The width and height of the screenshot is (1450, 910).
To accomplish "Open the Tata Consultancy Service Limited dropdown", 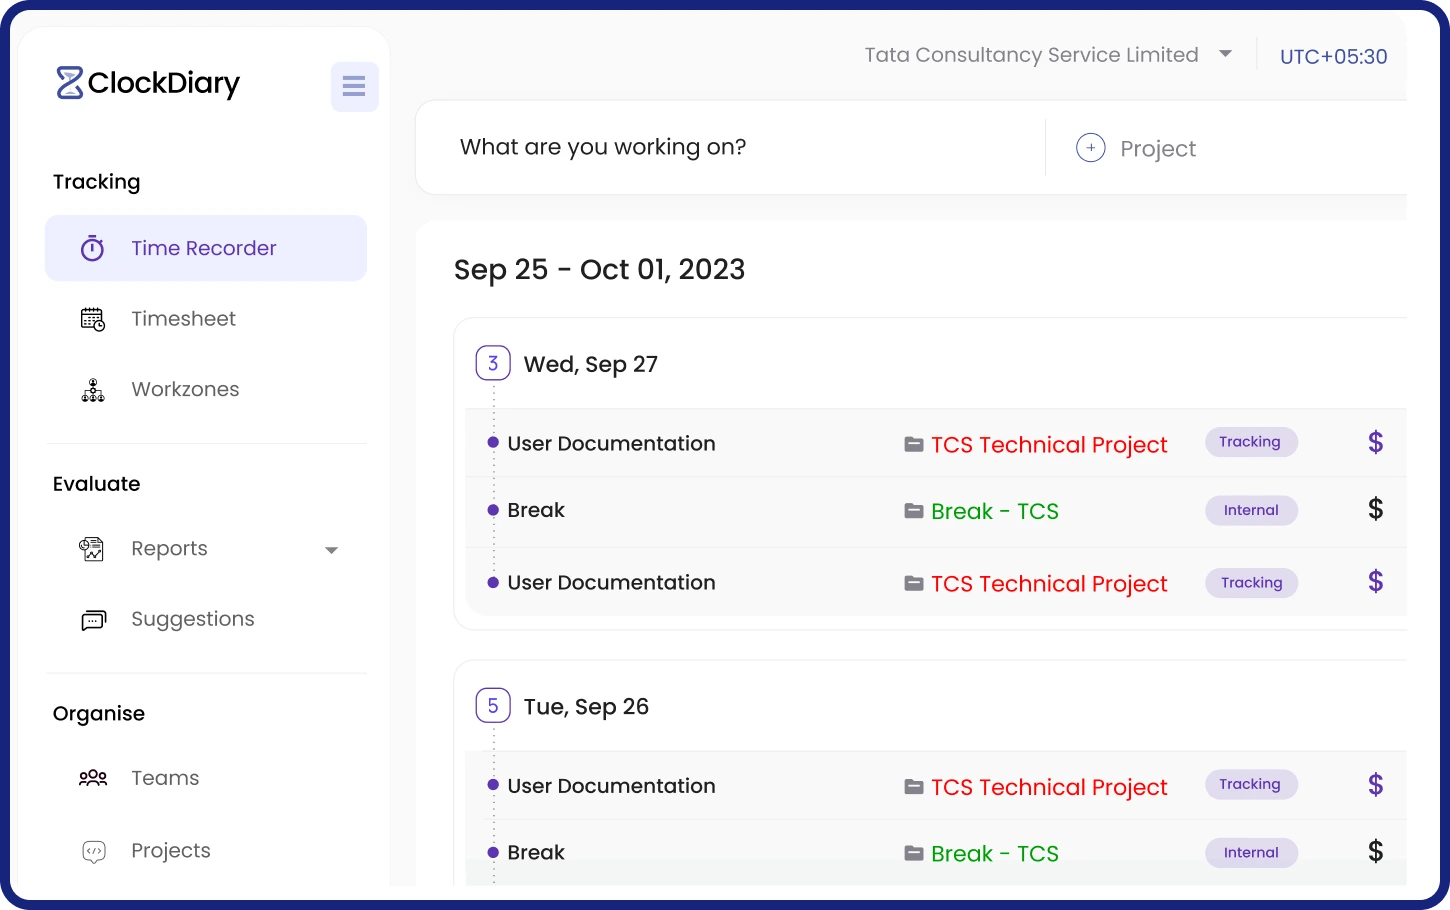I will coord(1048,55).
